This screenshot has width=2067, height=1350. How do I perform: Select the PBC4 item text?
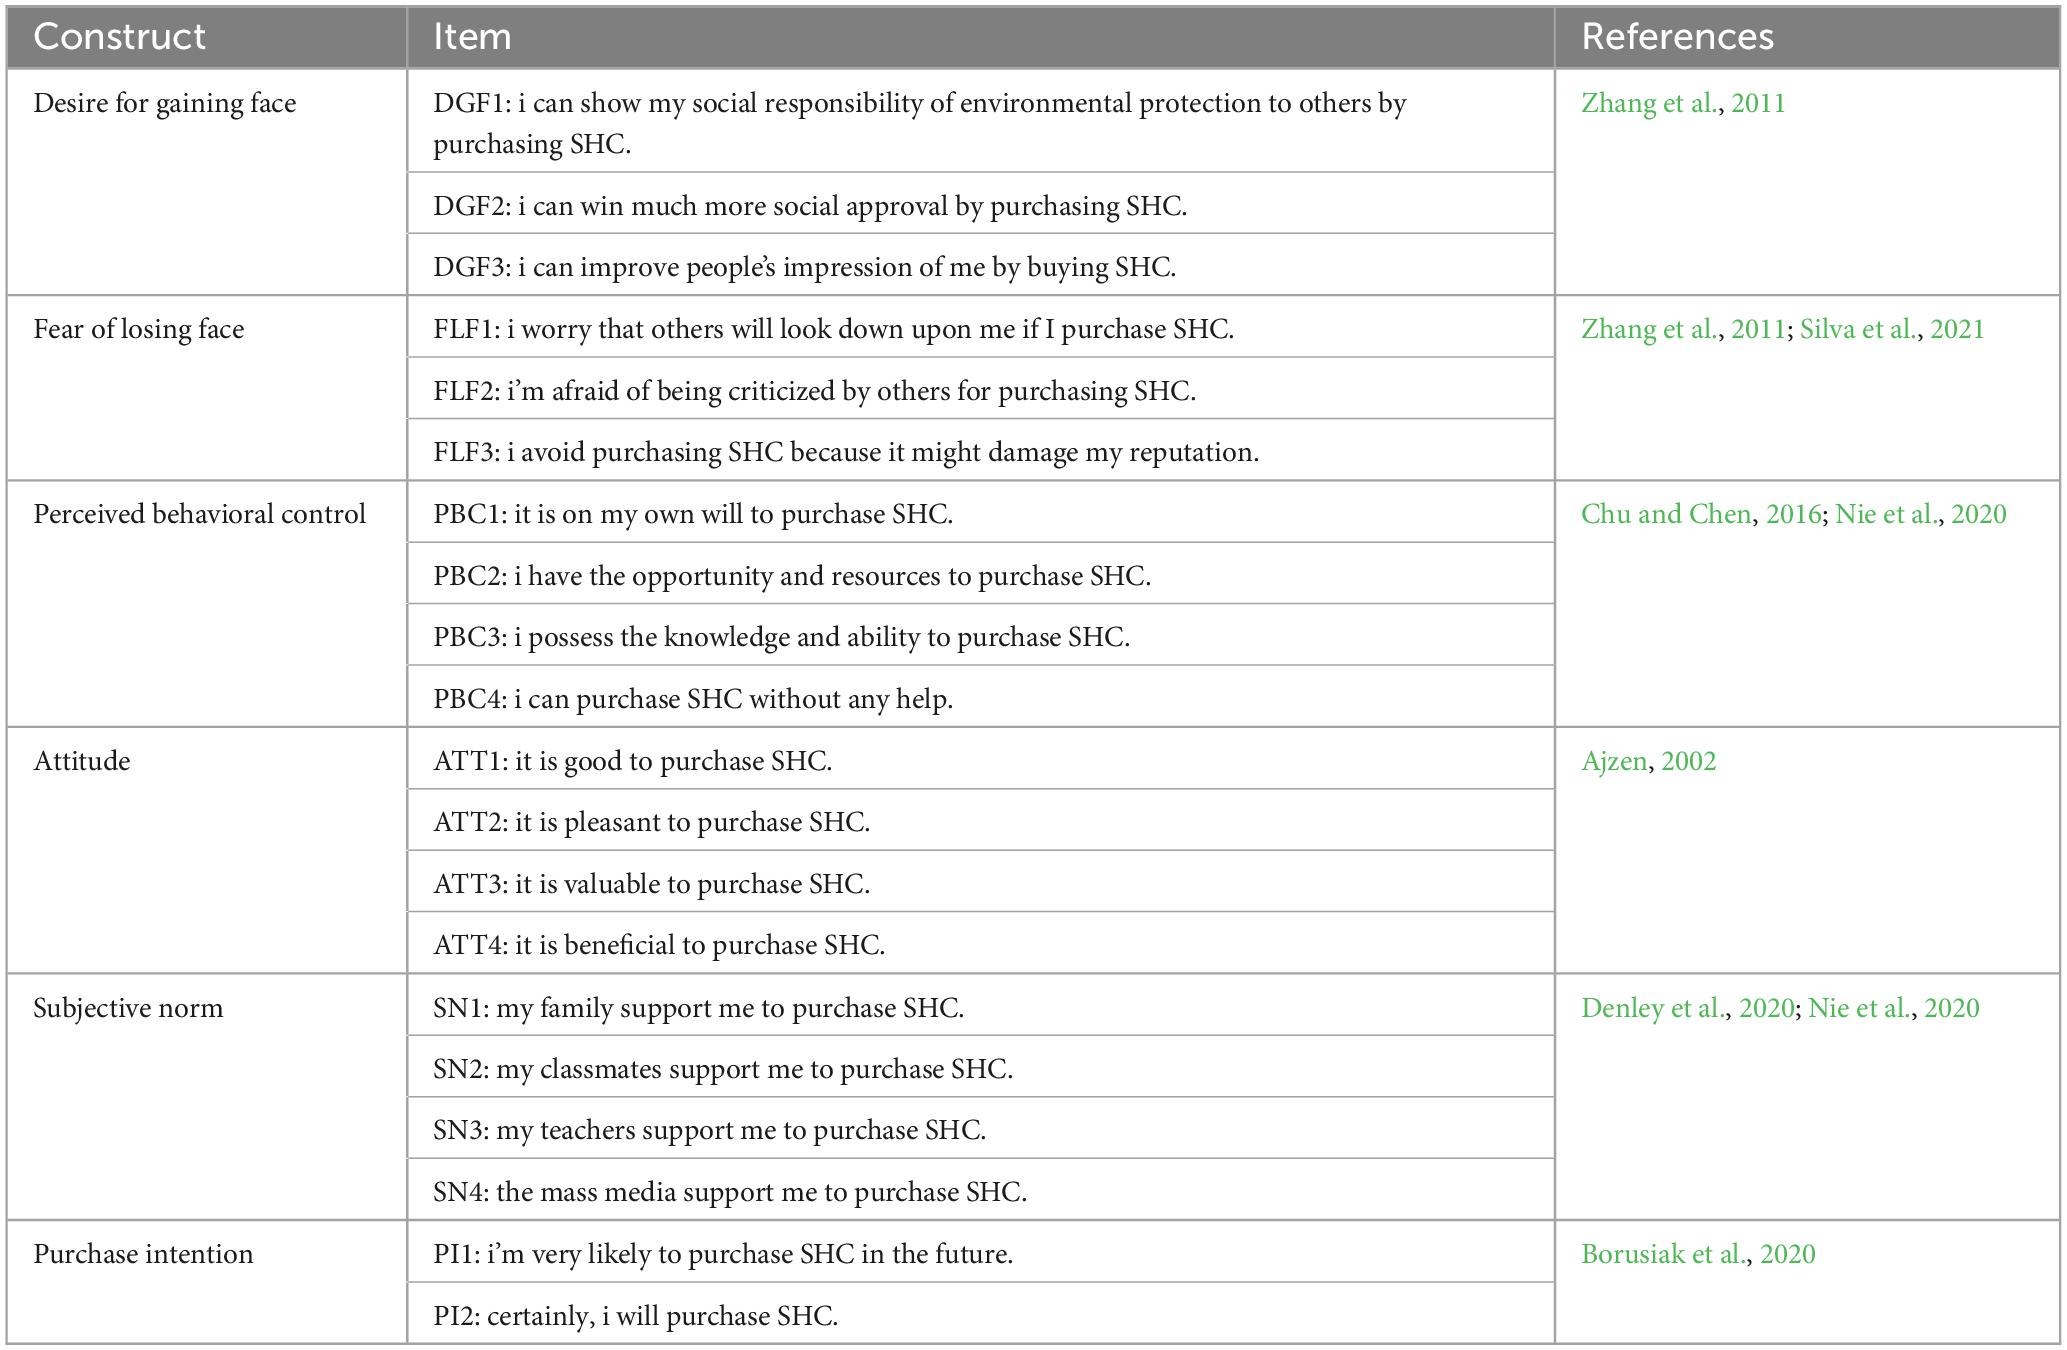coord(692,700)
